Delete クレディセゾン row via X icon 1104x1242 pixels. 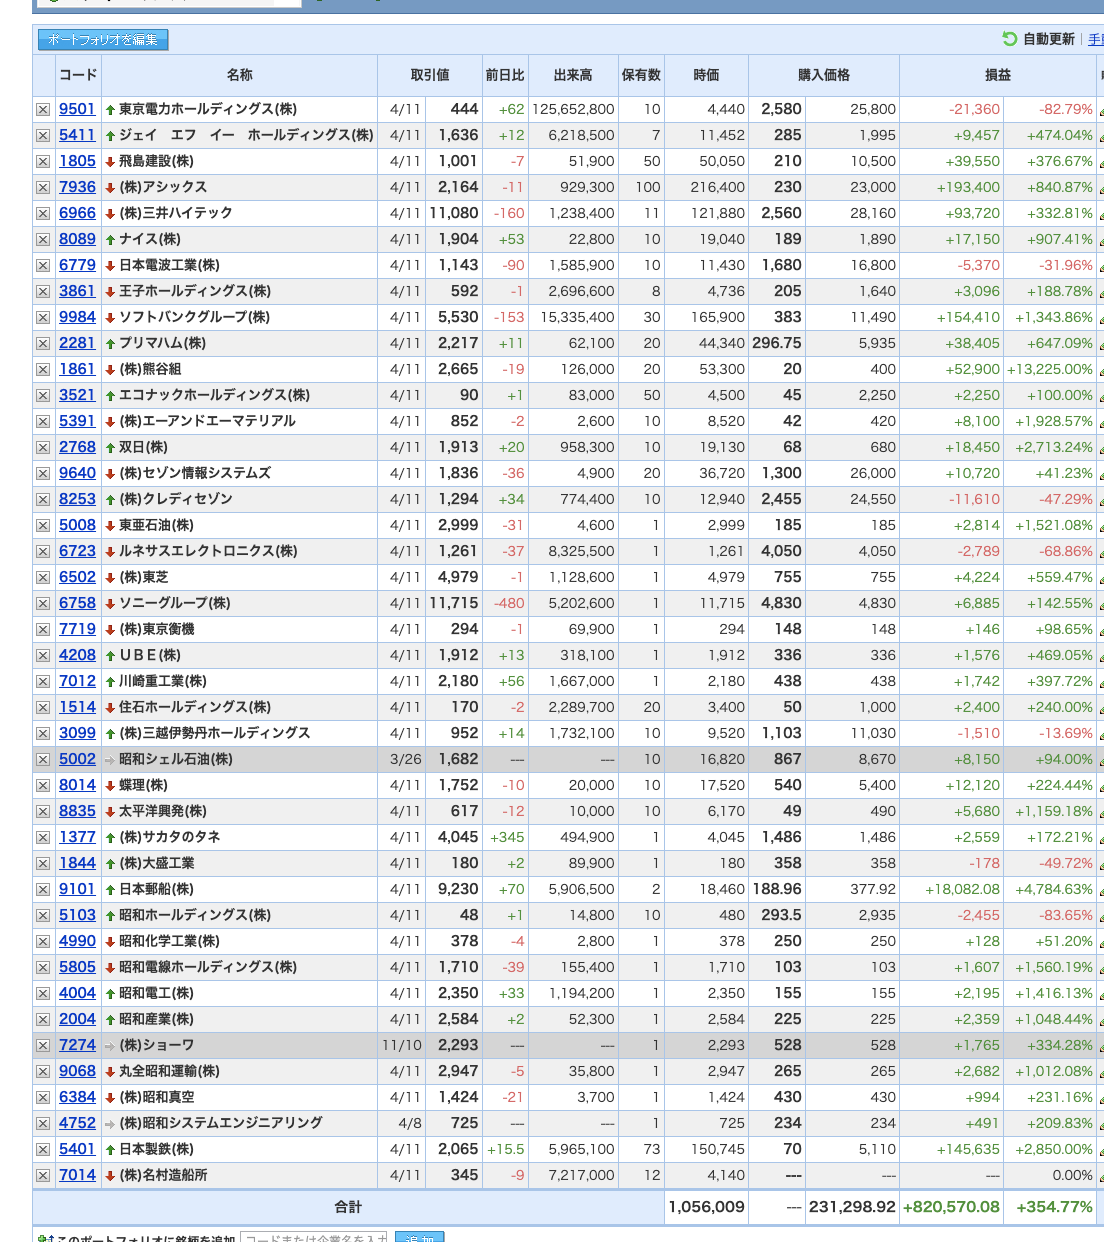tap(43, 499)
